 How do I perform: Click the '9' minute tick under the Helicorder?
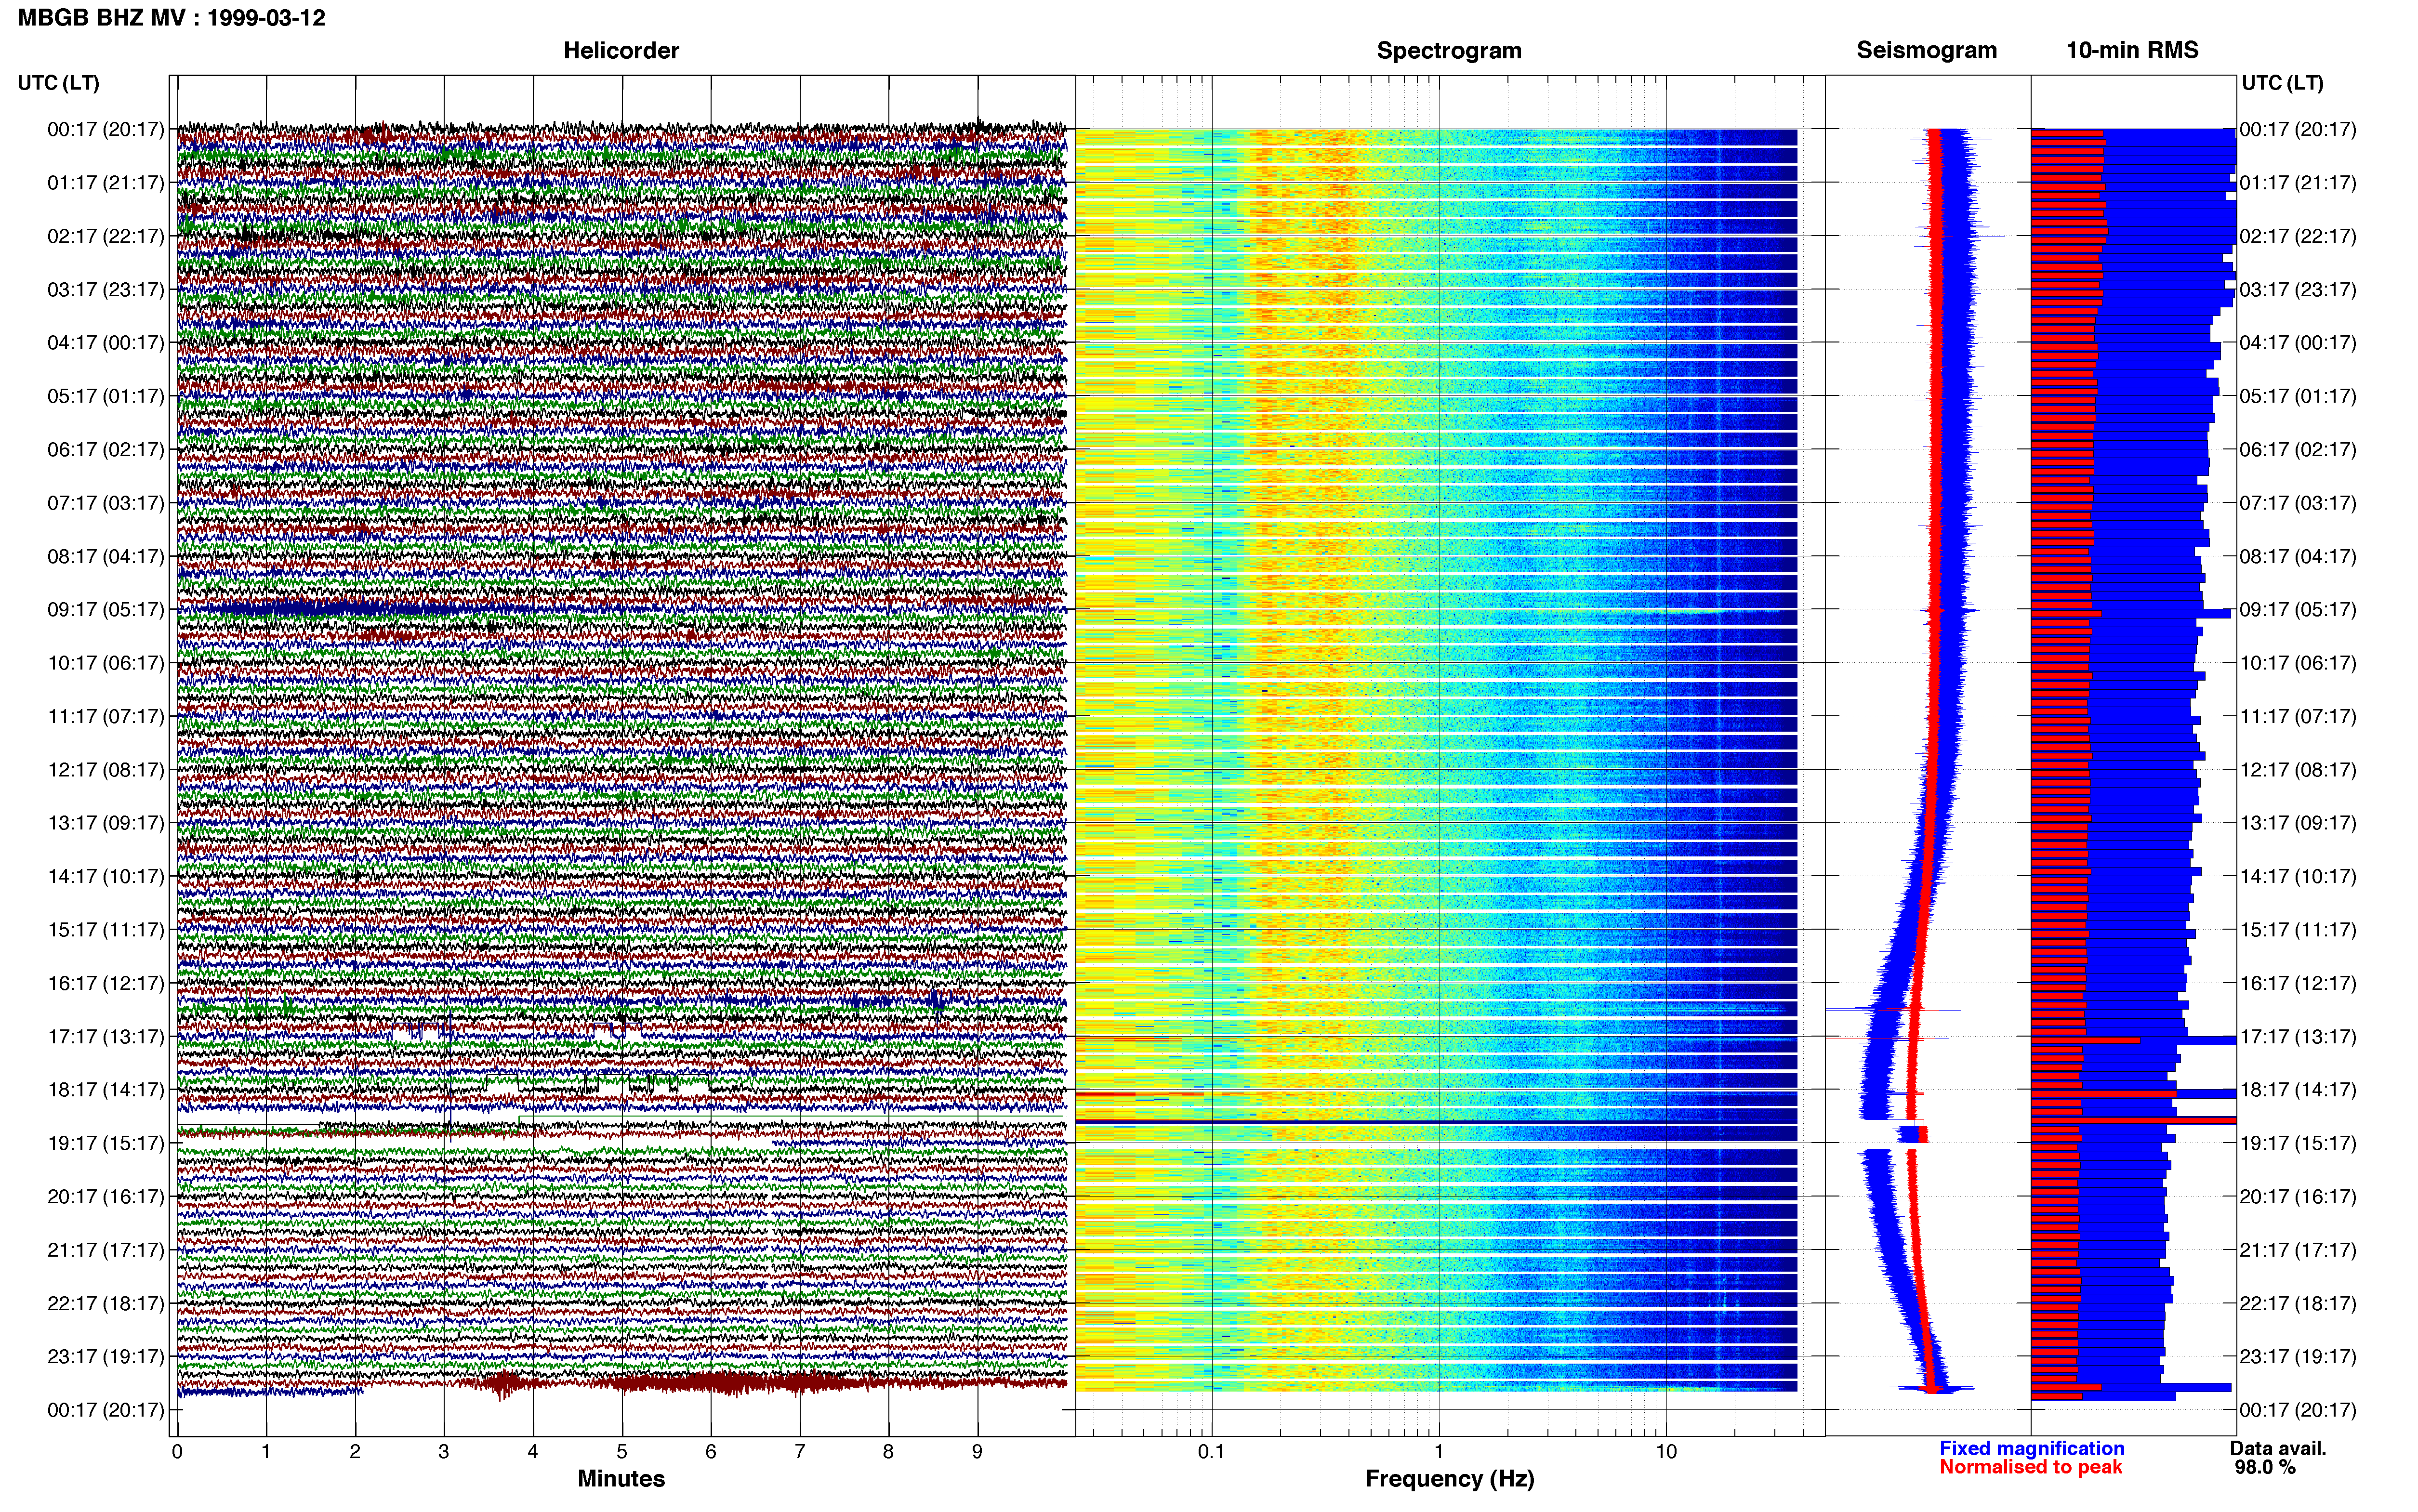tap(978, 1451)
